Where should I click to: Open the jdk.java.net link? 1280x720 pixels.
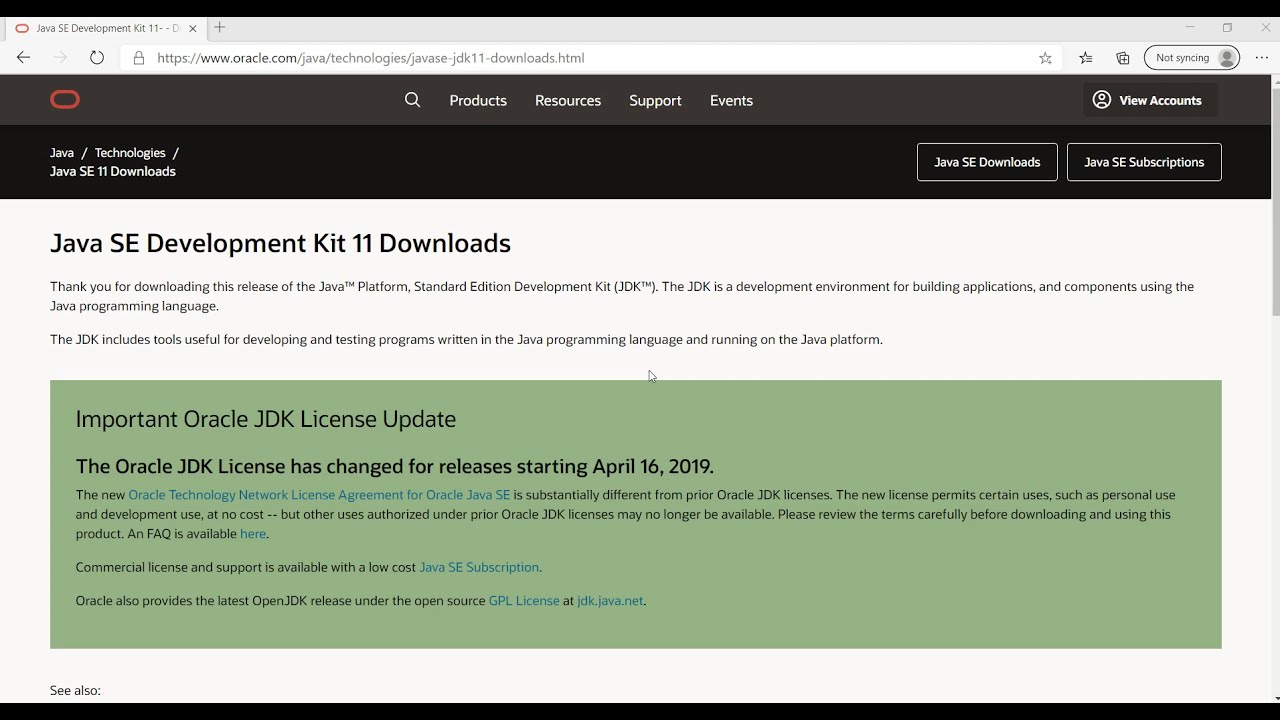pyautogui.click(x=610, y=601)
